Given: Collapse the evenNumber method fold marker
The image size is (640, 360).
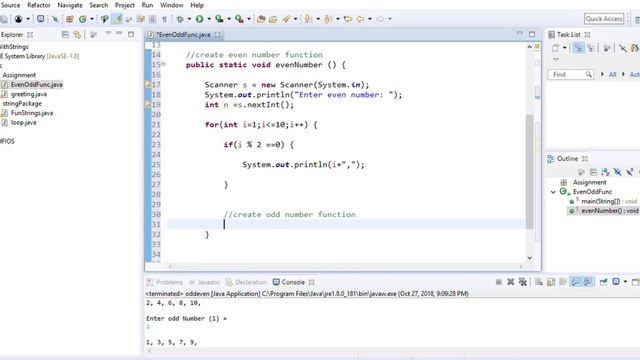Looking at the screenshot, I should click(164, 64).
